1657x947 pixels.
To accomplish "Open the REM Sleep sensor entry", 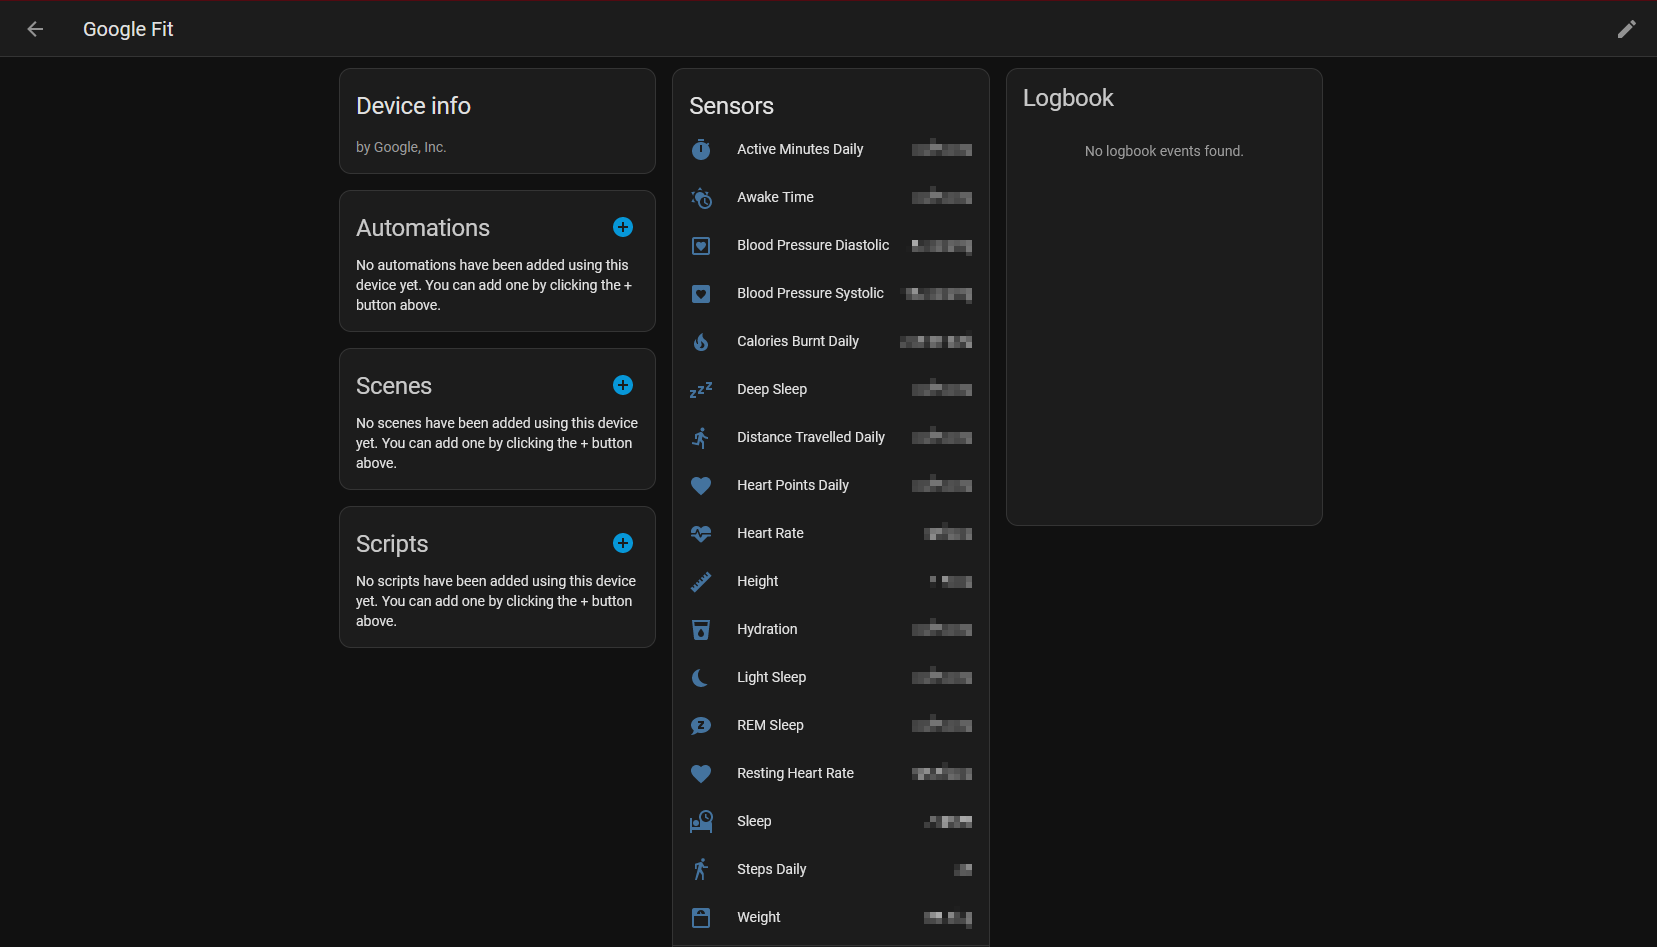I will pos(831,725).
